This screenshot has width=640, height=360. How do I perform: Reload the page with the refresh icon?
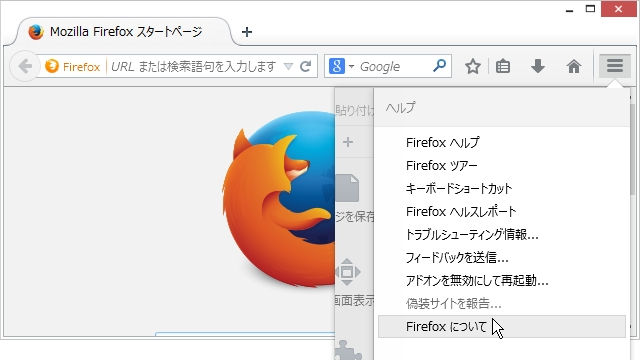[x=305, y=66]
